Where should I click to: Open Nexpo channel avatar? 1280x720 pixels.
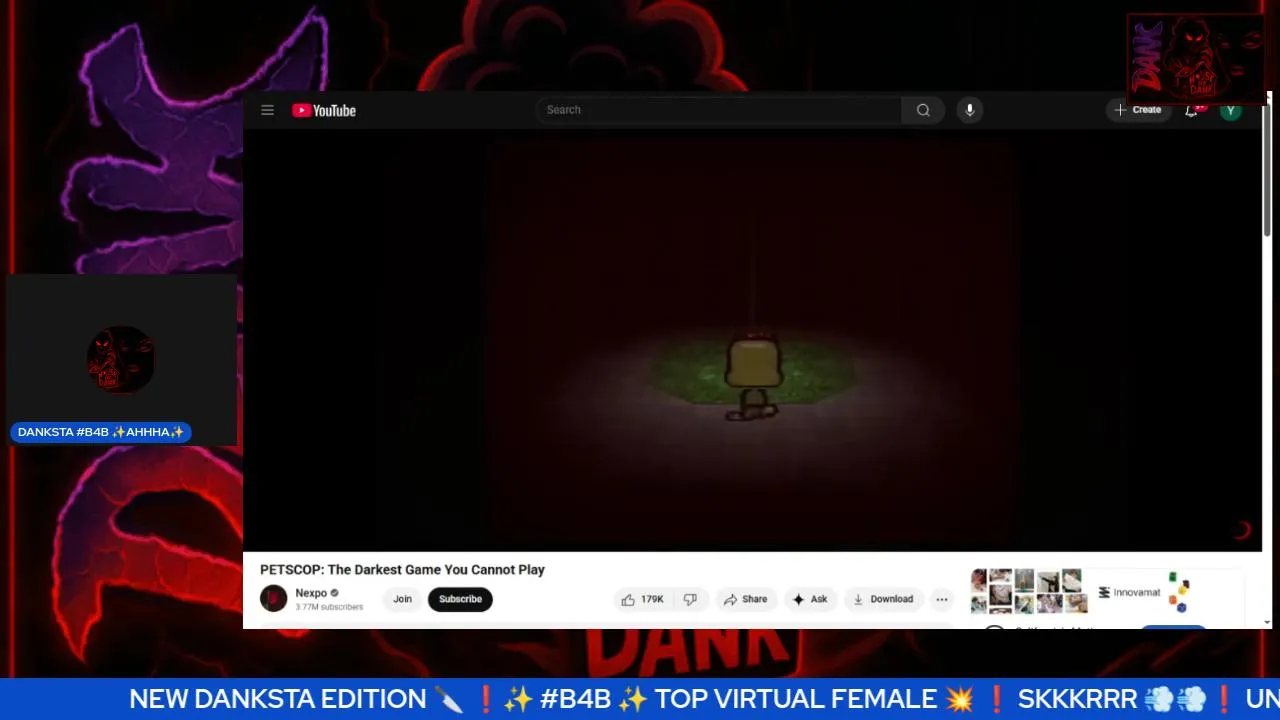pos(273,599)
